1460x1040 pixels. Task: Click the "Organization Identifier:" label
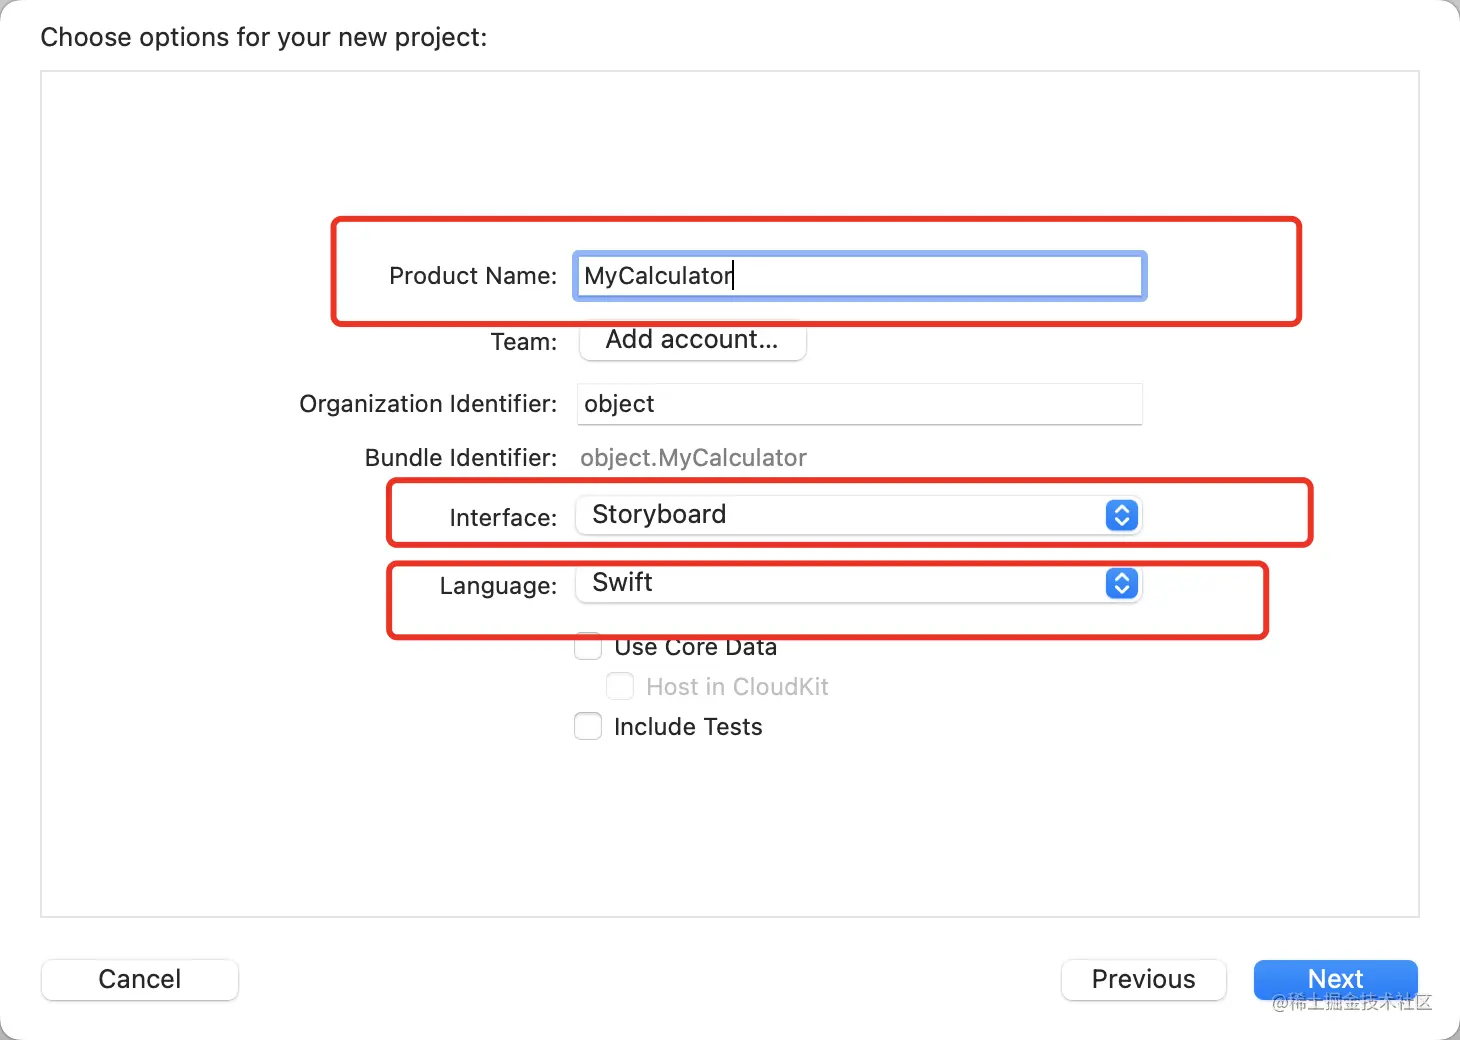coord(428,404)
